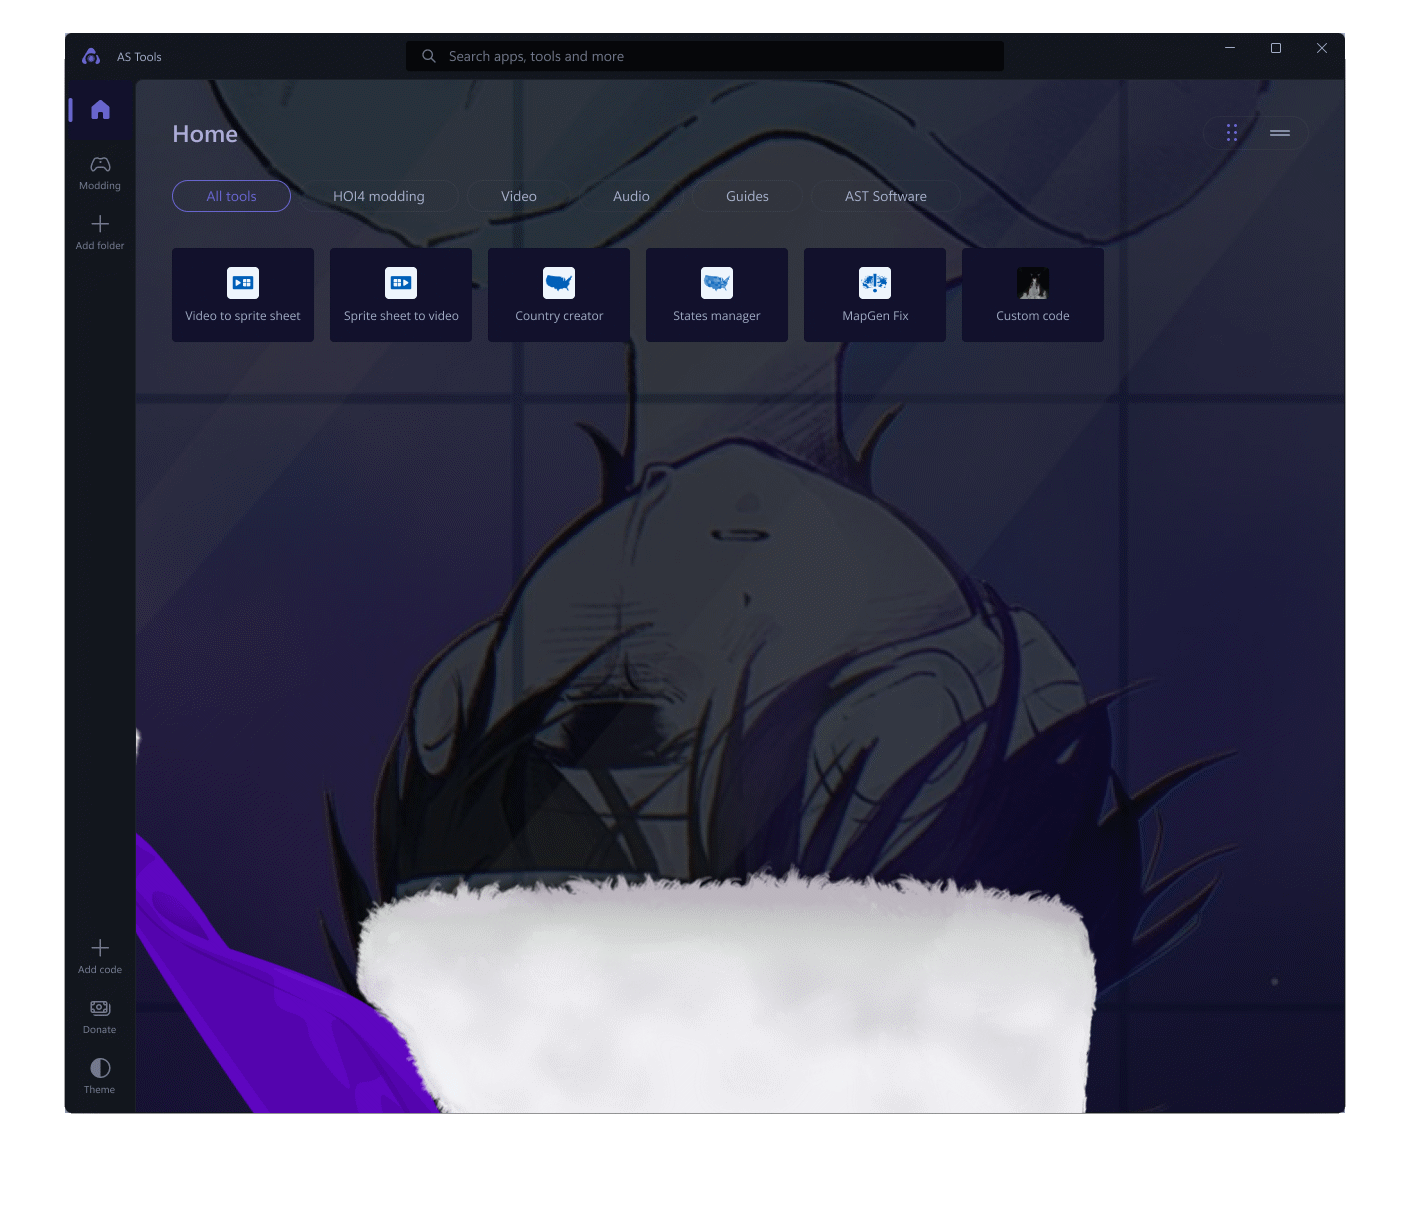
Task: Switch to grid view layout
Action: [1232, 133]
